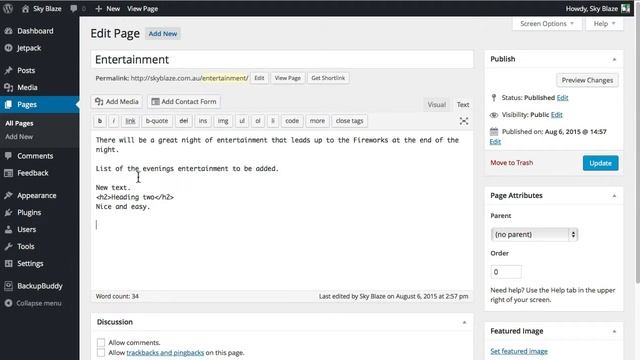
Task: Click the Posts pin icon
Action: 9,71
